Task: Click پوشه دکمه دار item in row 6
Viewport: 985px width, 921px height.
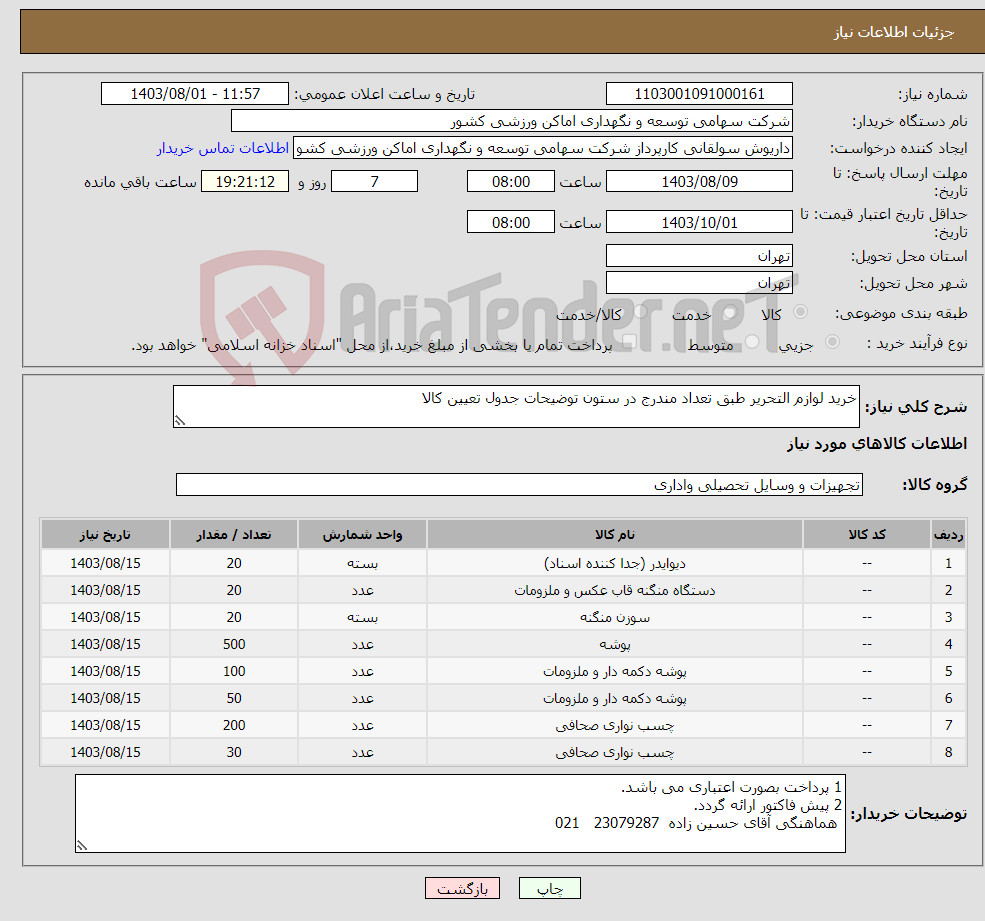Action: [614, 699]
